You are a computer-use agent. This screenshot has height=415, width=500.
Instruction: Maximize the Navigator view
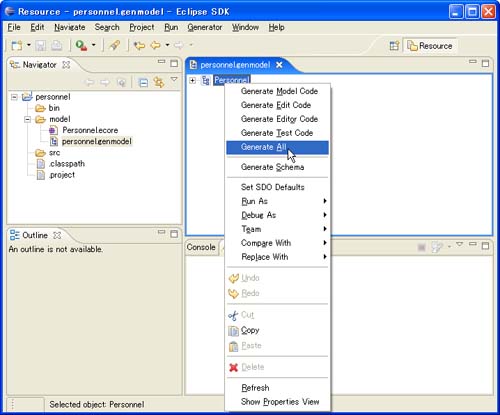pyautogui.click(x=174, y=63)
